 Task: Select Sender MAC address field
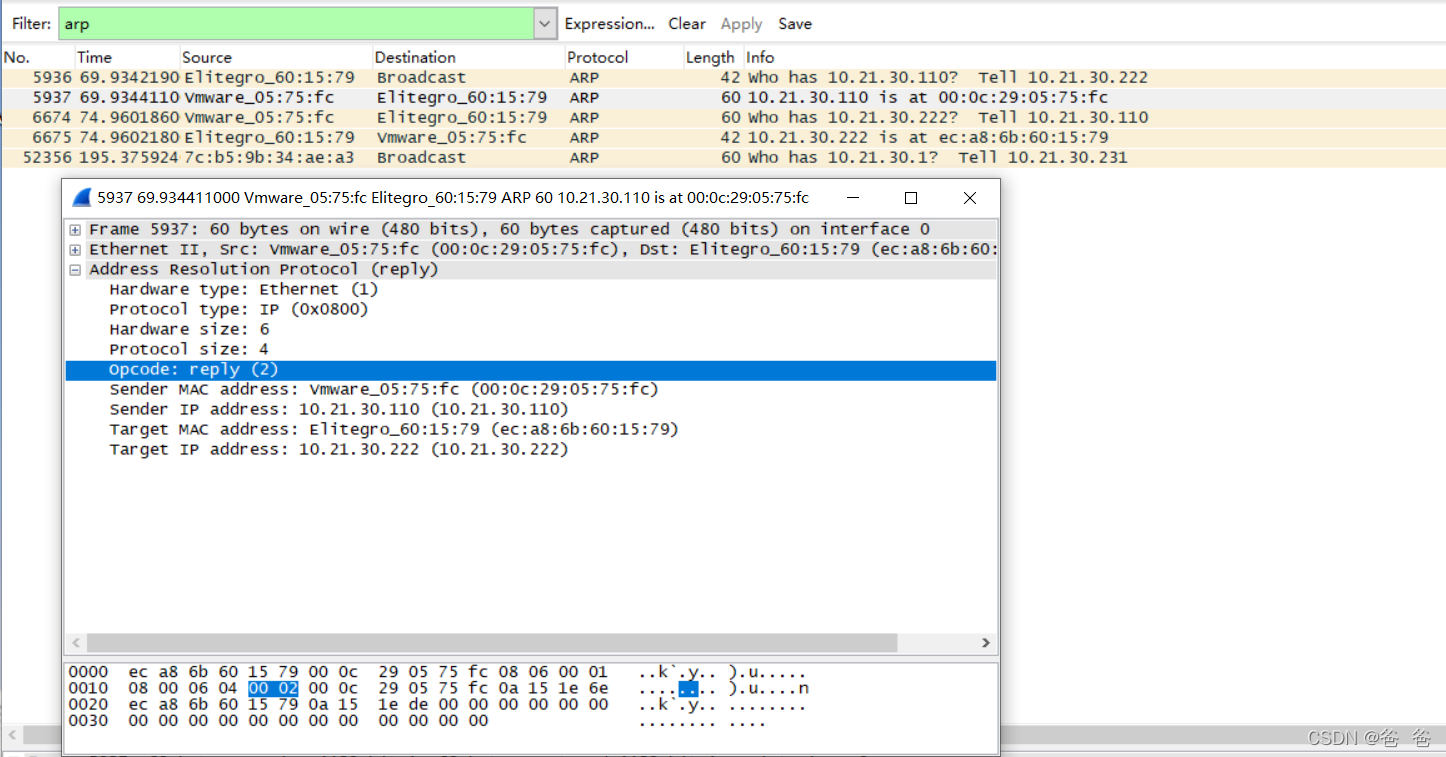384,389
